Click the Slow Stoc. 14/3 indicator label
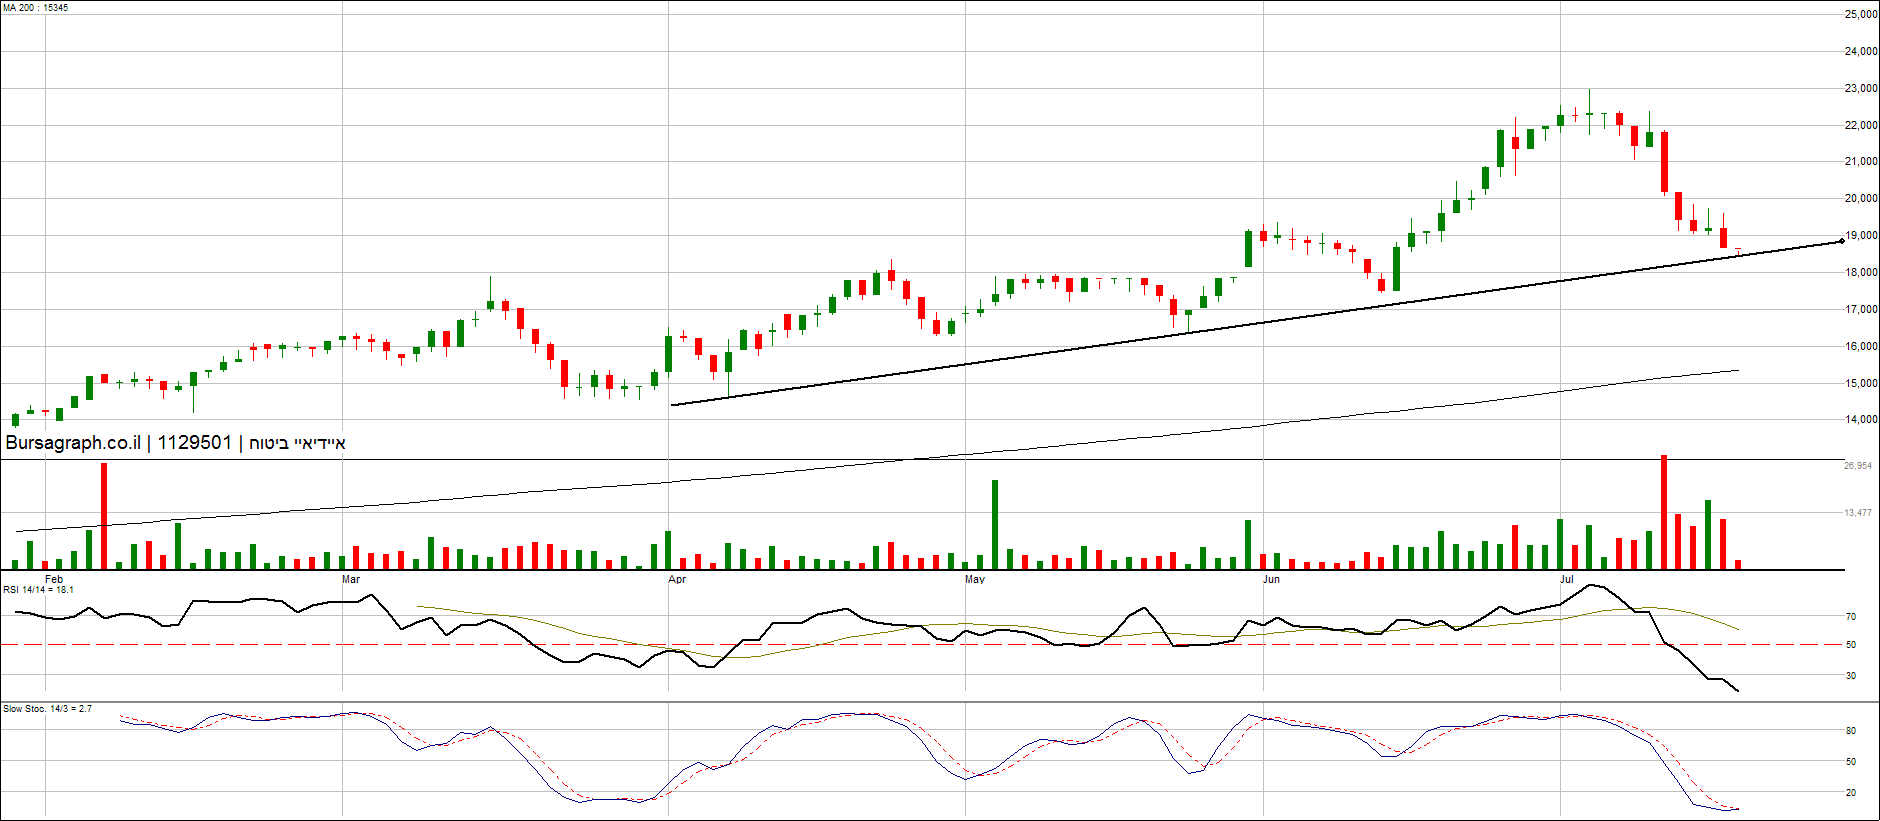The width and height of the screenshot is (1880, 821). point(47,709)
